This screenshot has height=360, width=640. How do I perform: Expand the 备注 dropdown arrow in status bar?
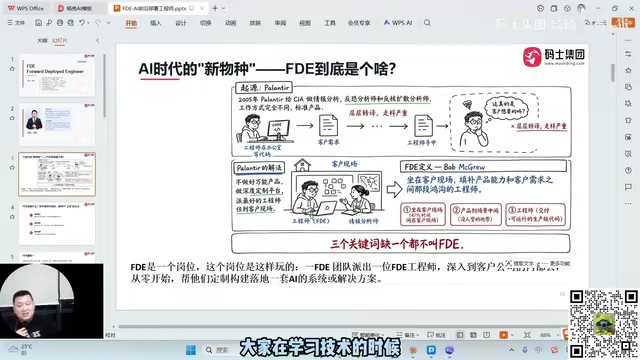[x=418, y=335]
